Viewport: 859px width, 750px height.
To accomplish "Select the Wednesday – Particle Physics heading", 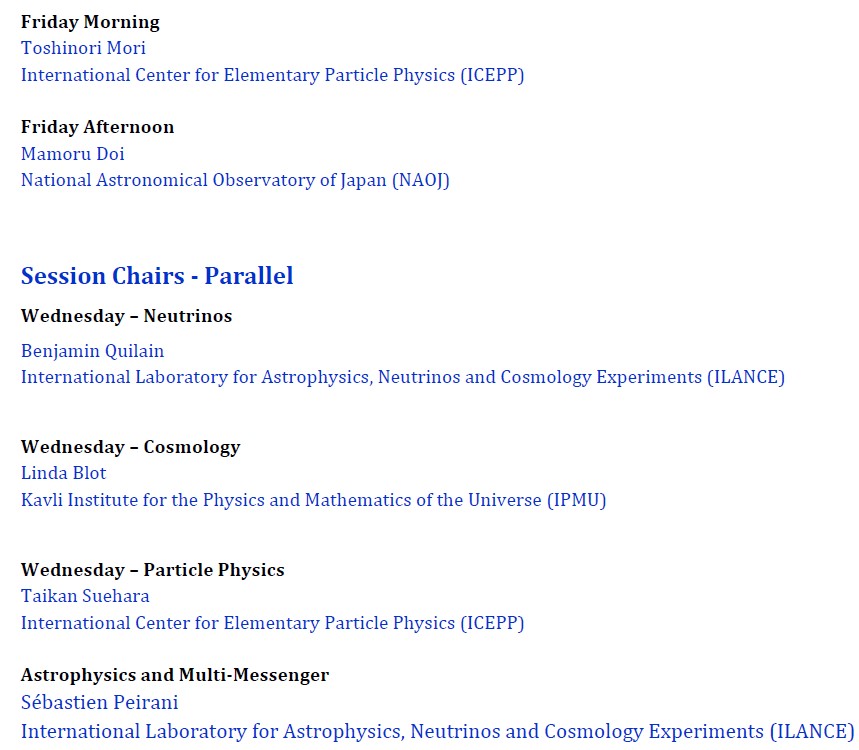I will 152,570.
